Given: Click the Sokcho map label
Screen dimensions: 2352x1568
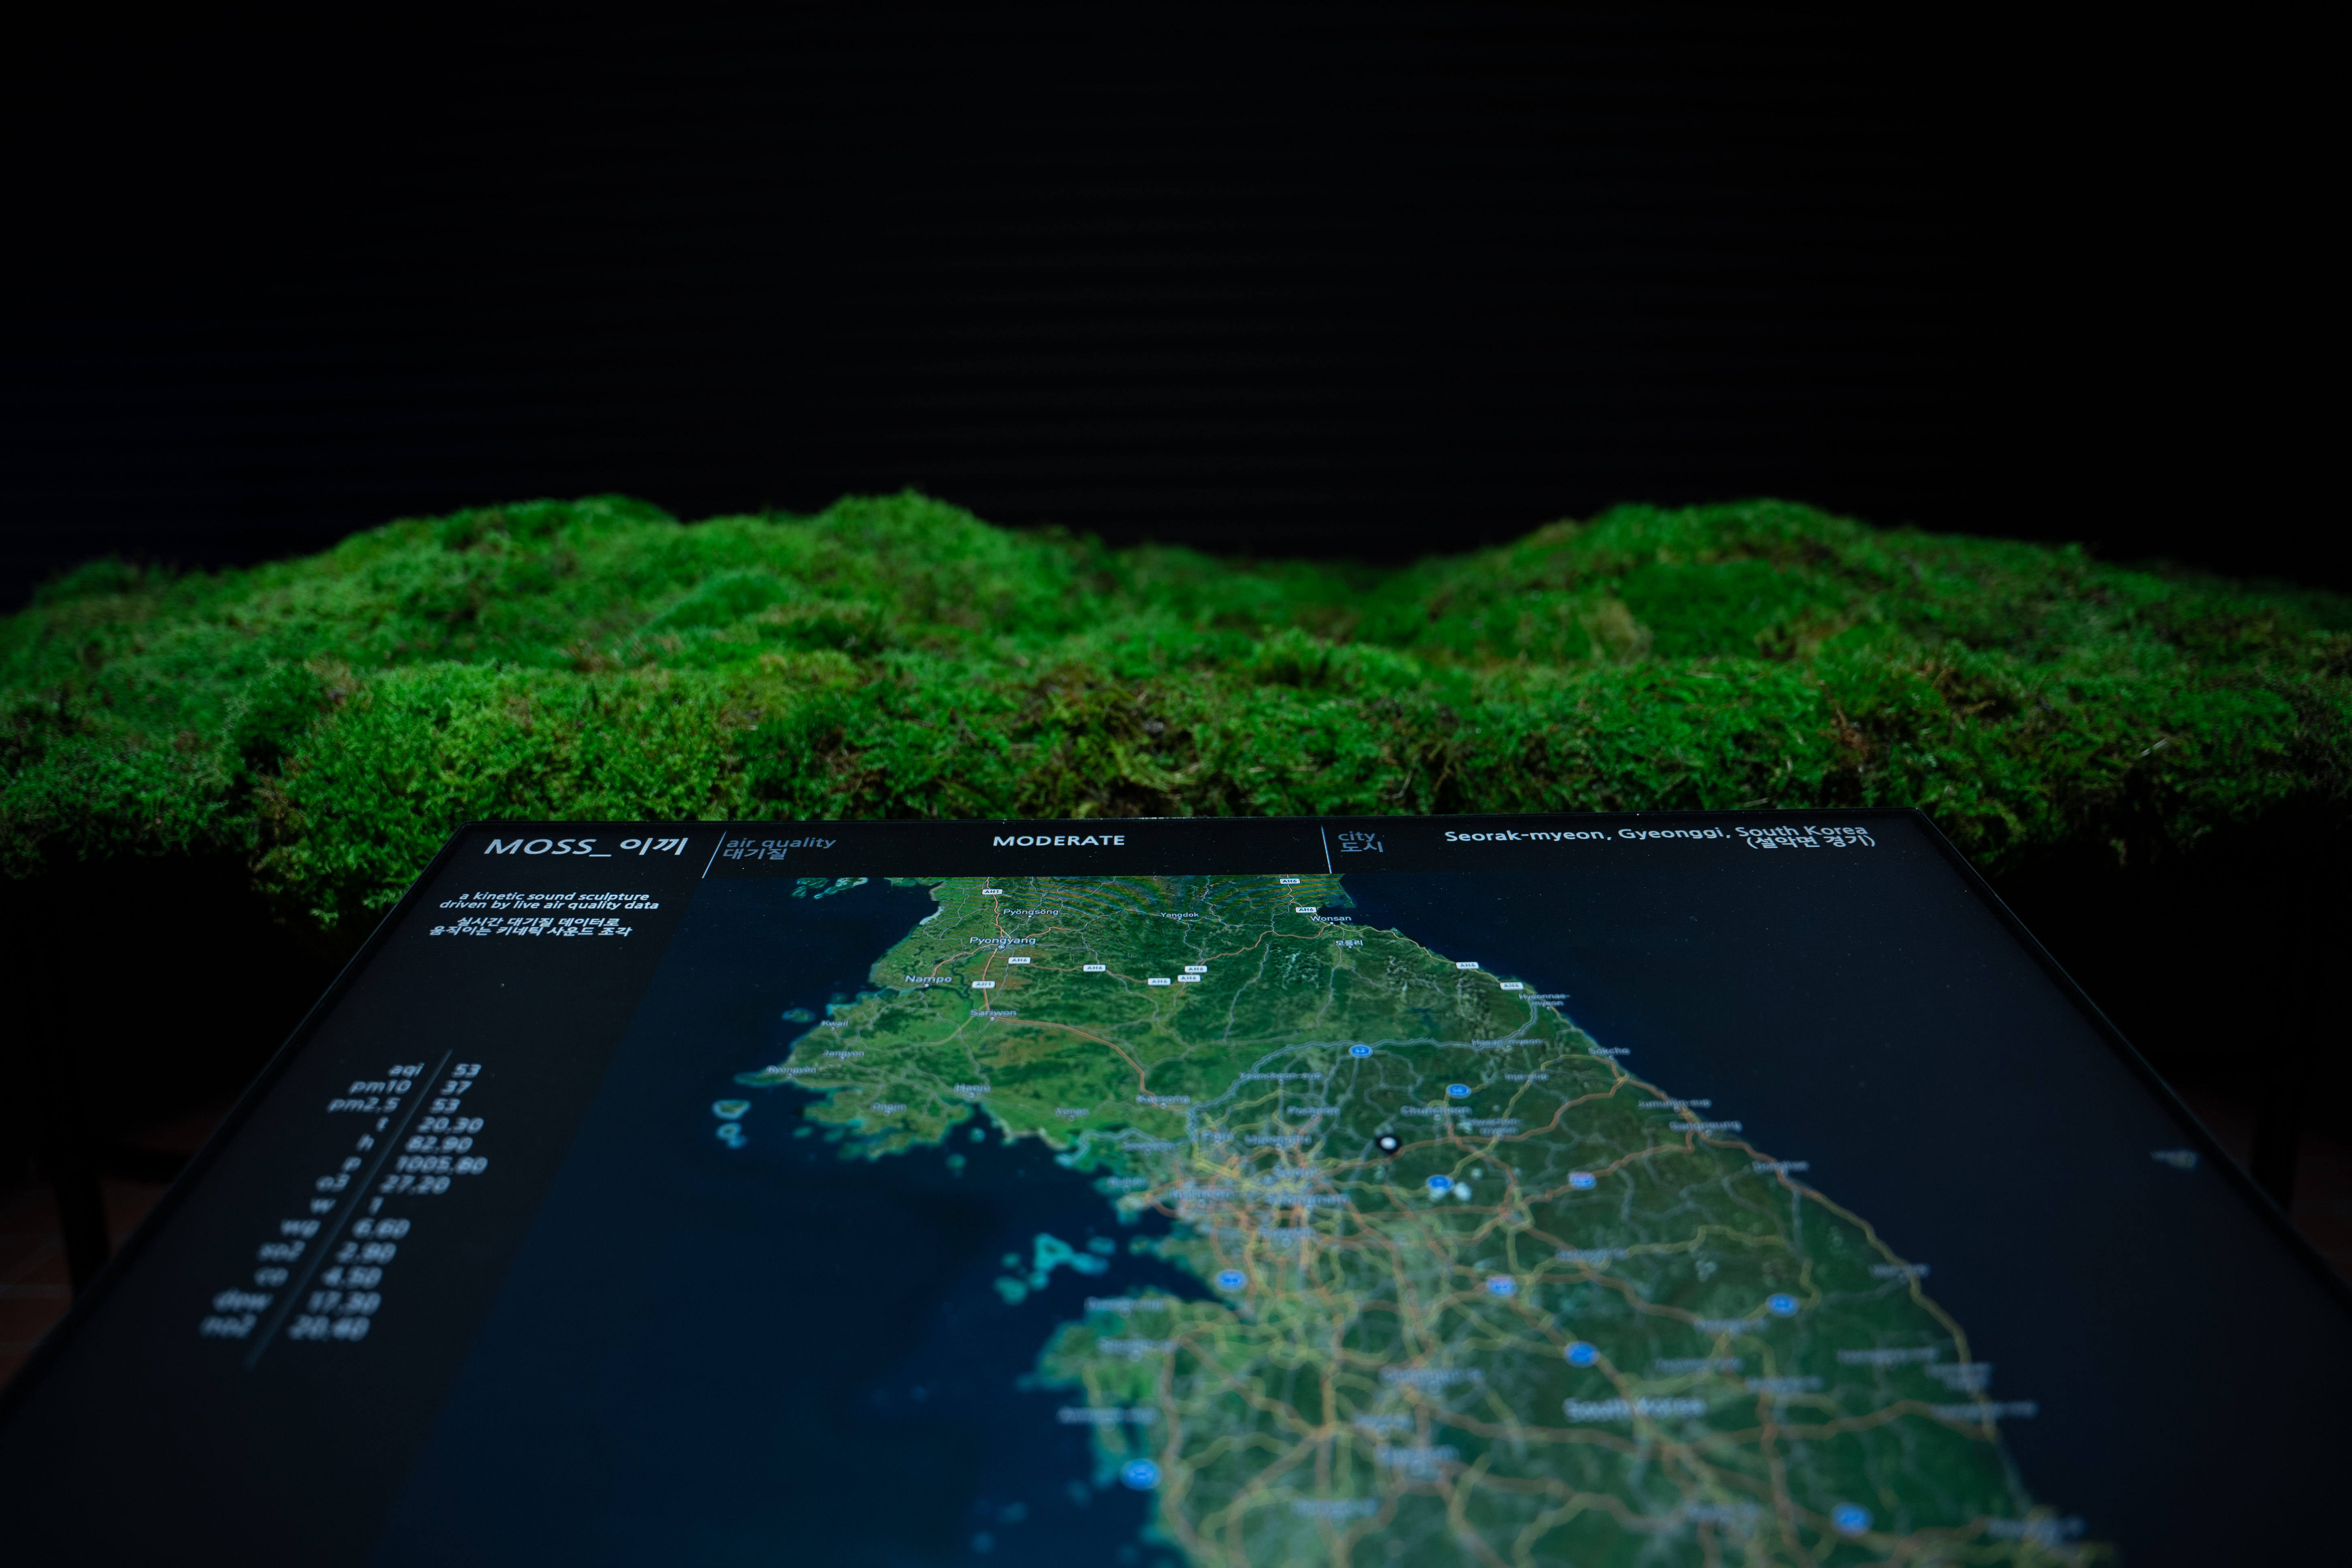Looking at the screenshot, I should pyautogui.click(x=1609, y=1051).
